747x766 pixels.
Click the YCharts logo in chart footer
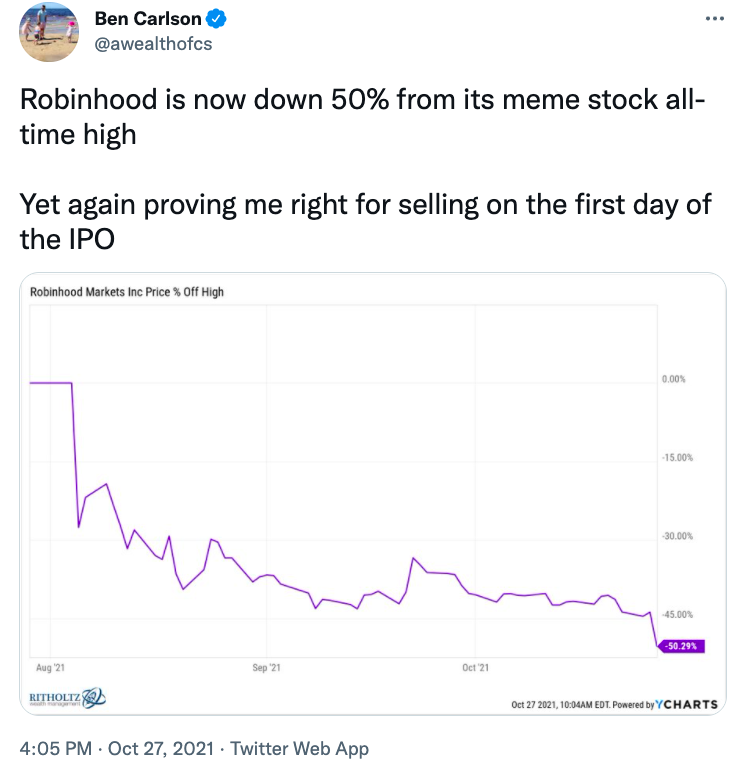(687, 704)
